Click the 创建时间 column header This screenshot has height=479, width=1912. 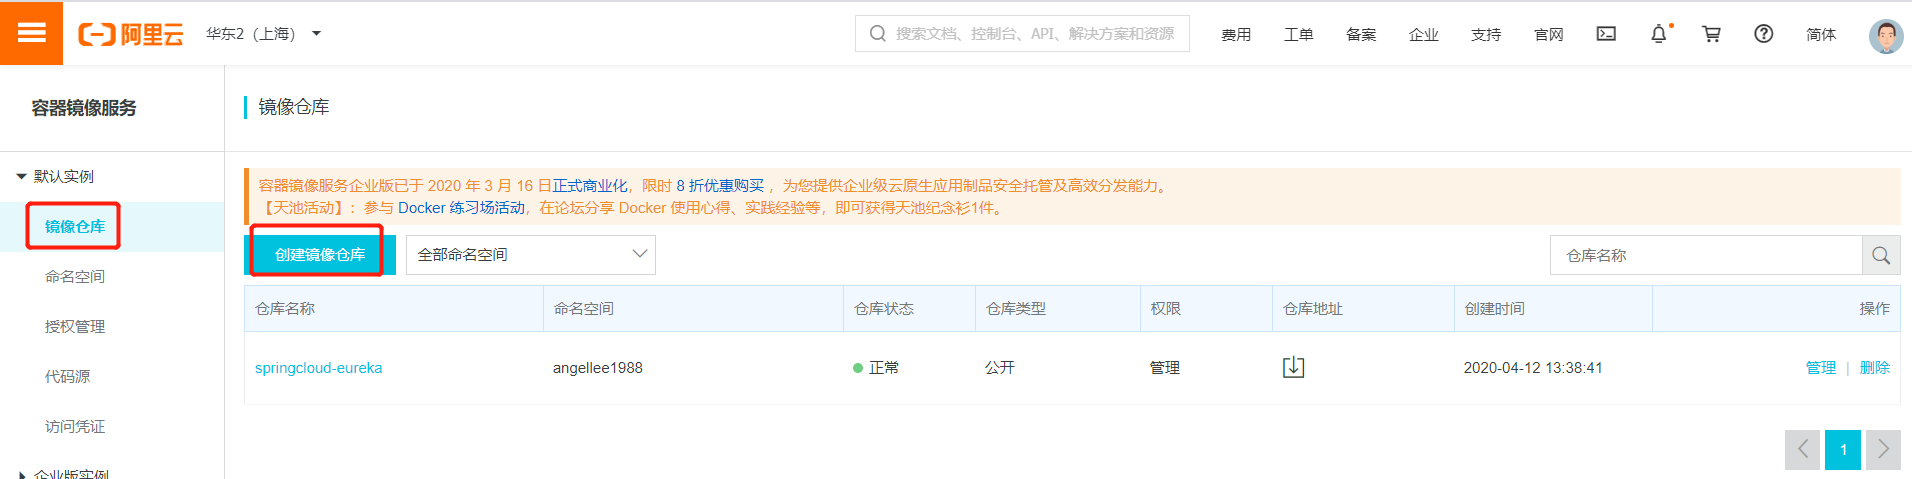(x=1495, y=309)
